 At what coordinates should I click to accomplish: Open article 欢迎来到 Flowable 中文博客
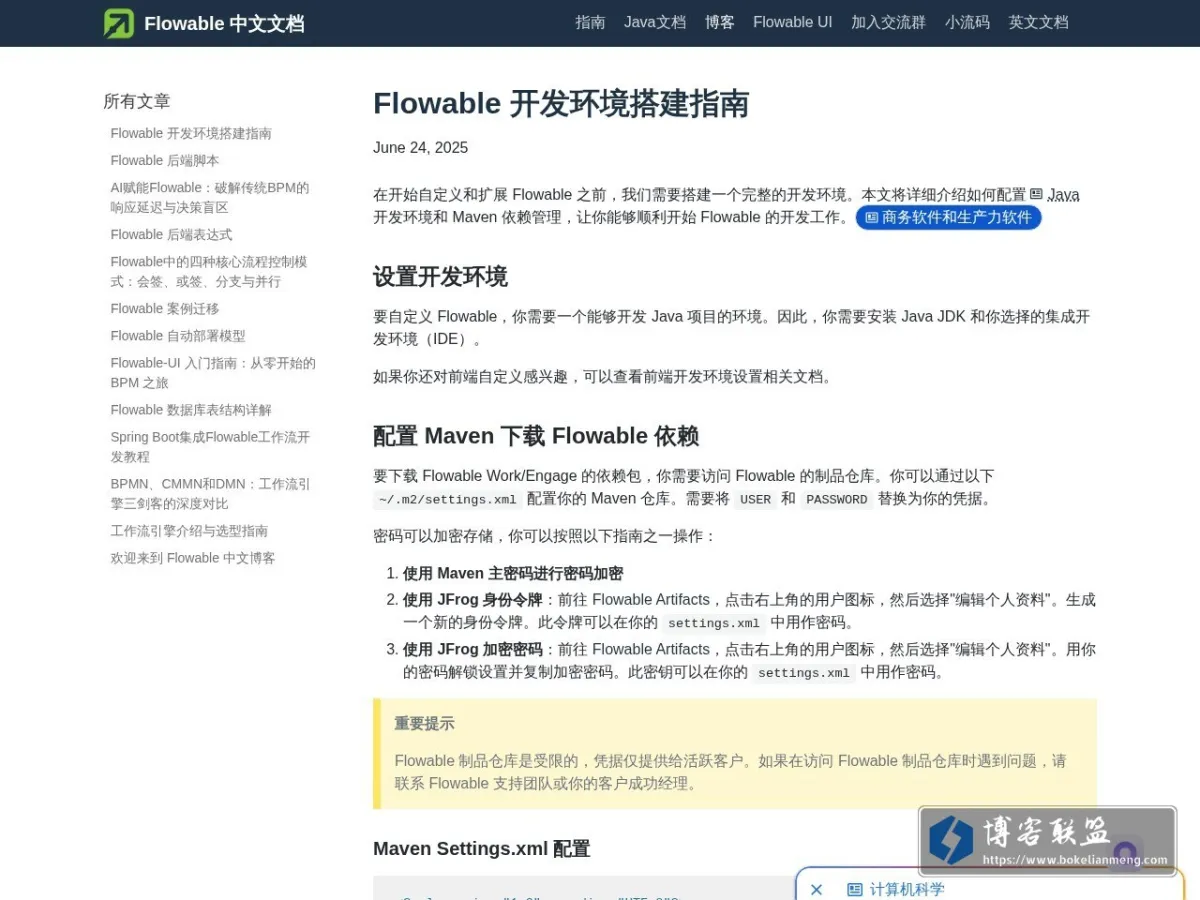(x=193, y=557)
